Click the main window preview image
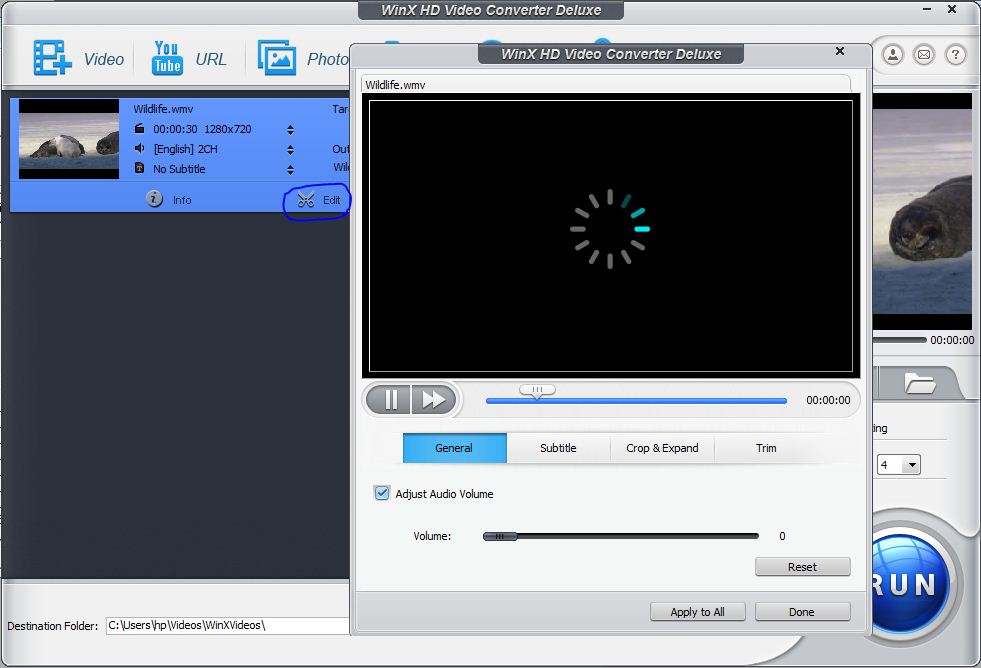This screenshot has width=981, height=668. pyautogui.click(x=922, y=211)
